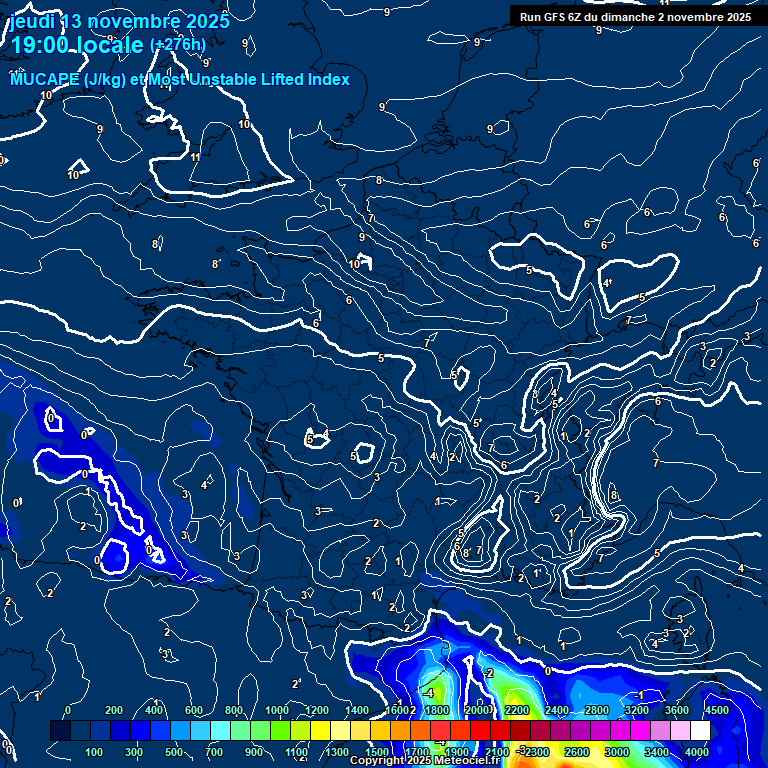Click the legend value '2400'
Image resolution: width=768 pixels, height=768 pixels.
557,710
